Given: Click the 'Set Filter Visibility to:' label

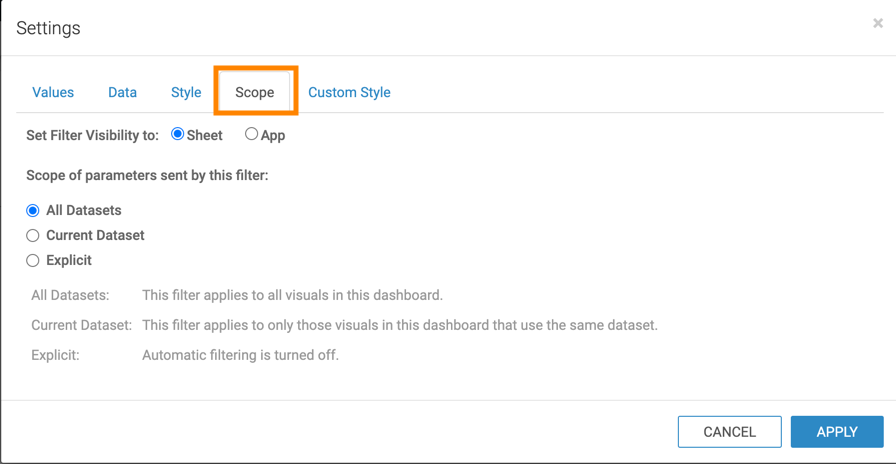Looking at the screenshot, I should [92, 135].
